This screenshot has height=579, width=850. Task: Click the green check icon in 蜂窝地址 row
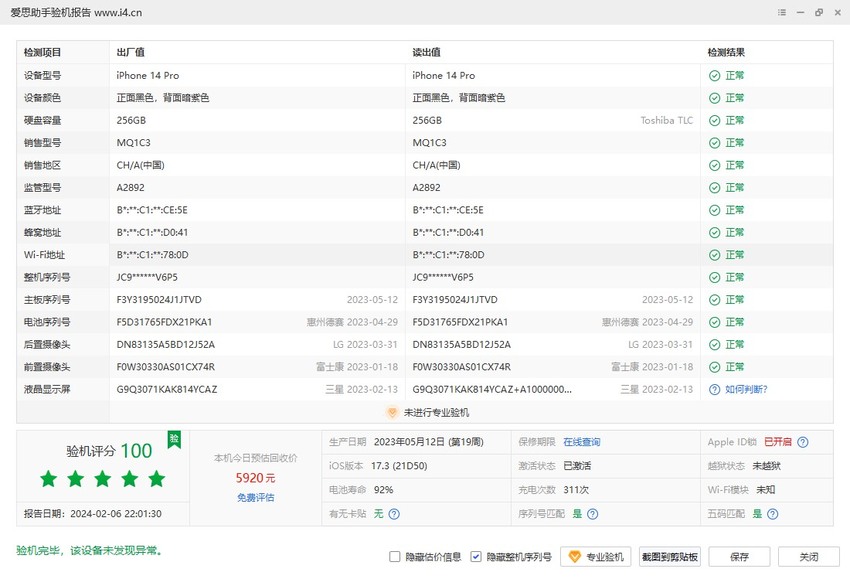(x=714, y=233)
